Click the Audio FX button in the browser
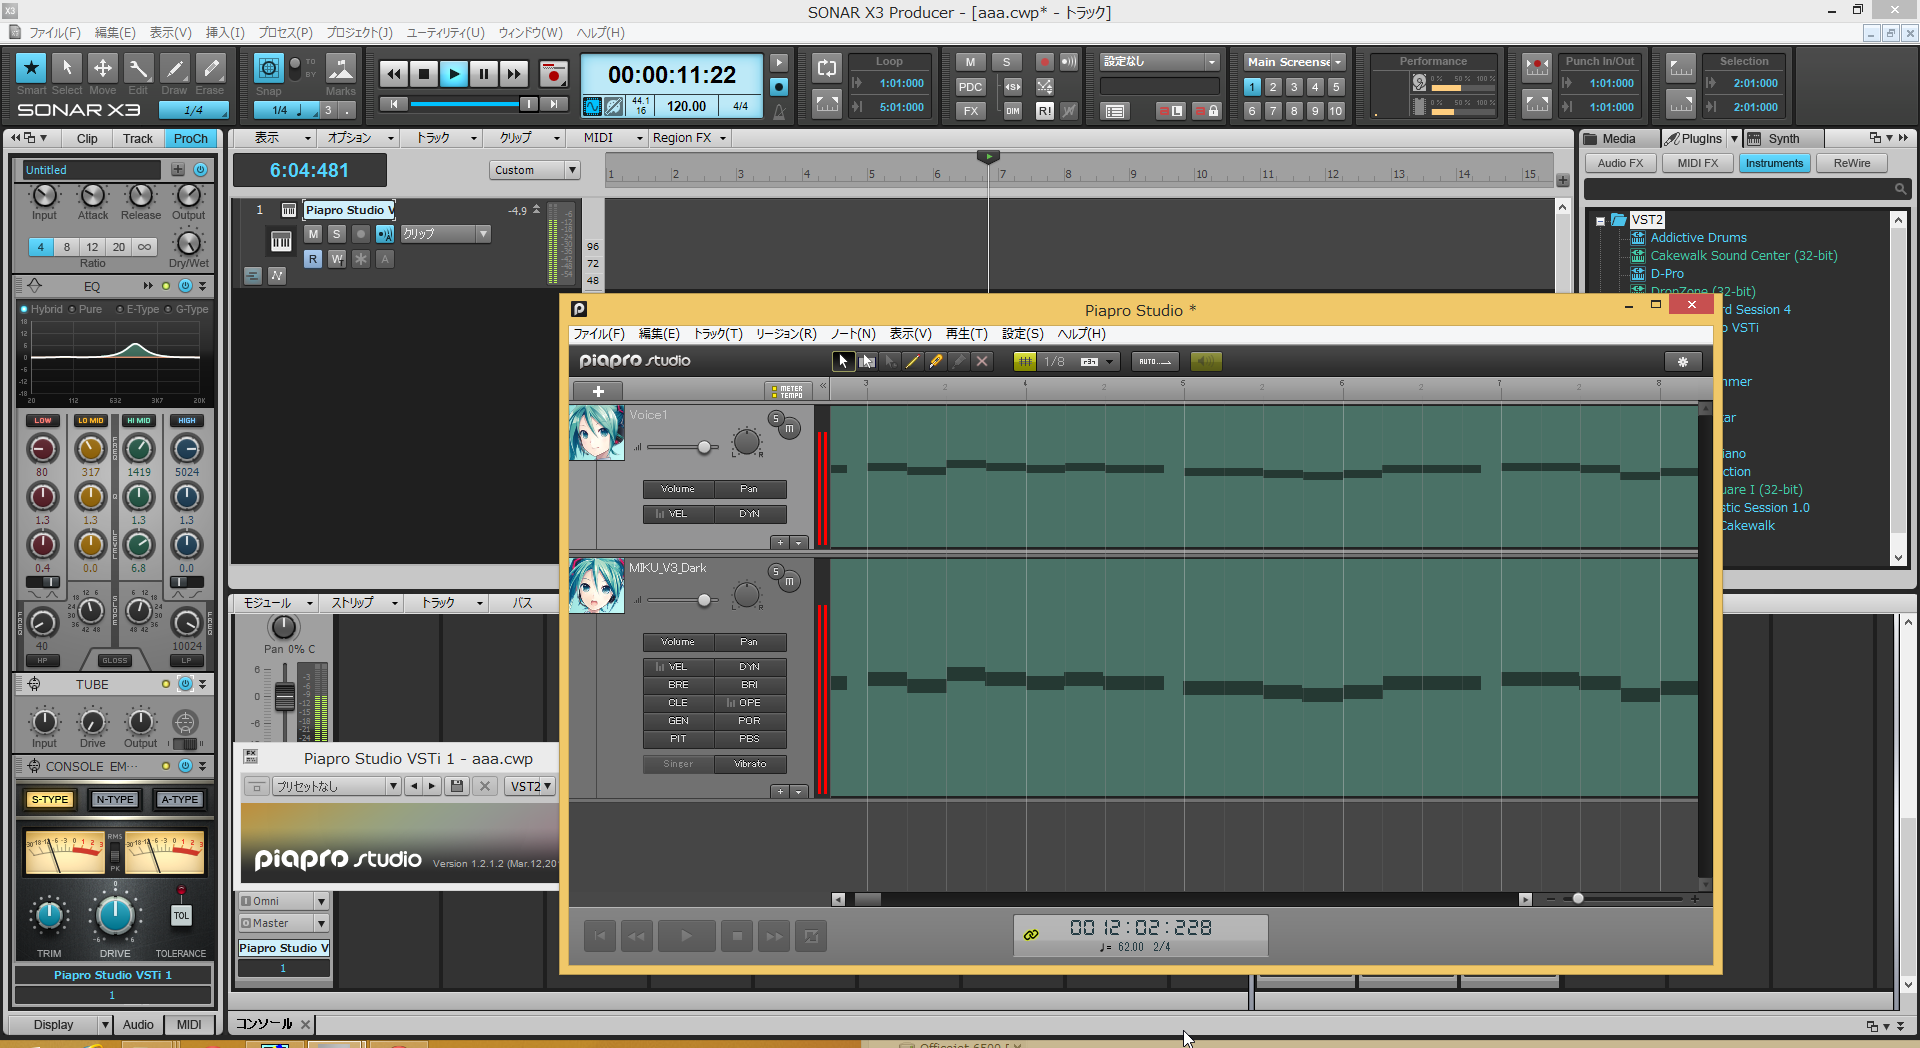The height and width of the screenshot is (1048, 1920). (1620, 163)
